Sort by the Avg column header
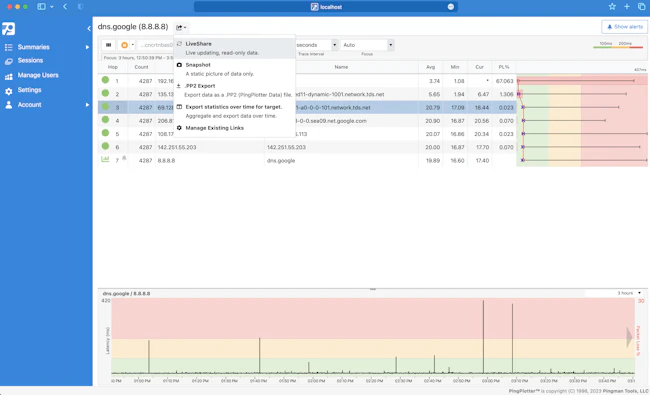Image resolution: width=650 pixels, height=395 pixels. [x=431, y=67]
